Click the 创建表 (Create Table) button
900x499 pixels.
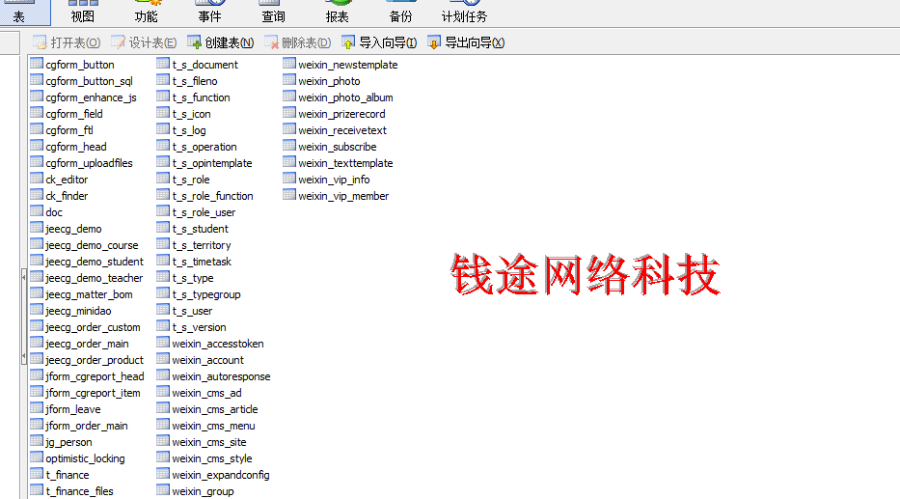[x=220, y=42]
